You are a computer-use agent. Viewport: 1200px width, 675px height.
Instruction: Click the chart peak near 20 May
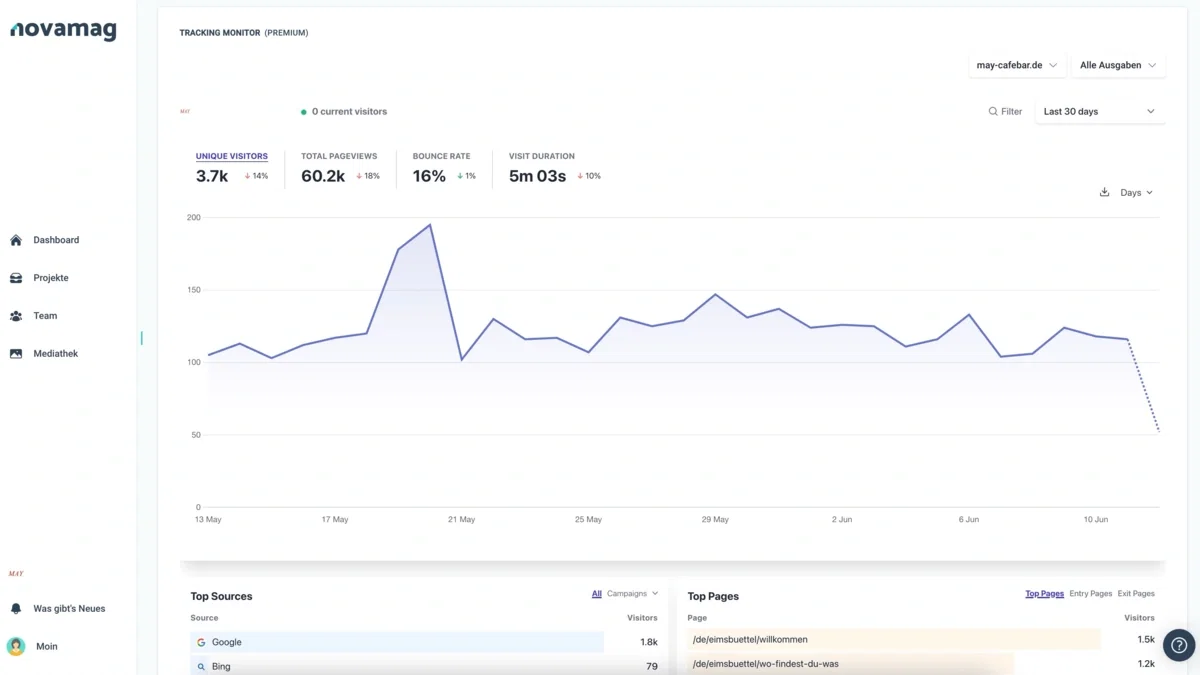pyautogui.click(x=430, y=225)
